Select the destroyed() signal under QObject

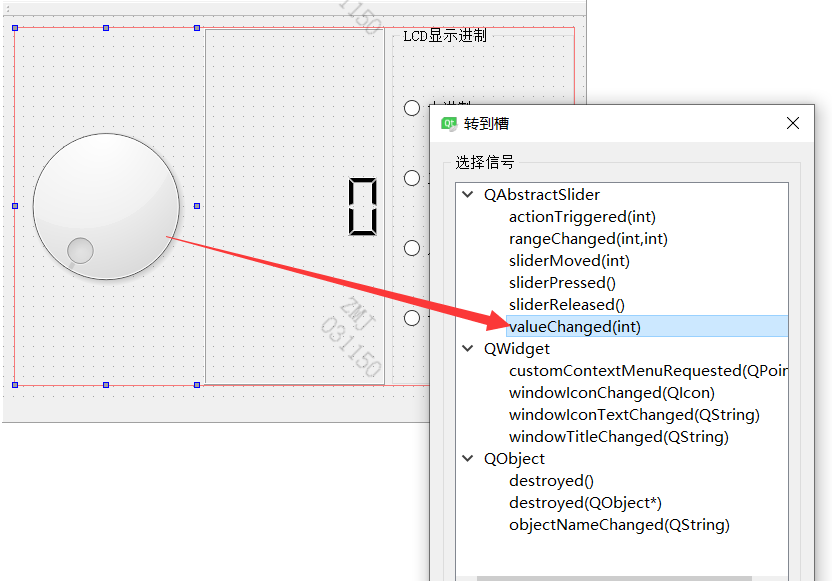tap(551, 480)
